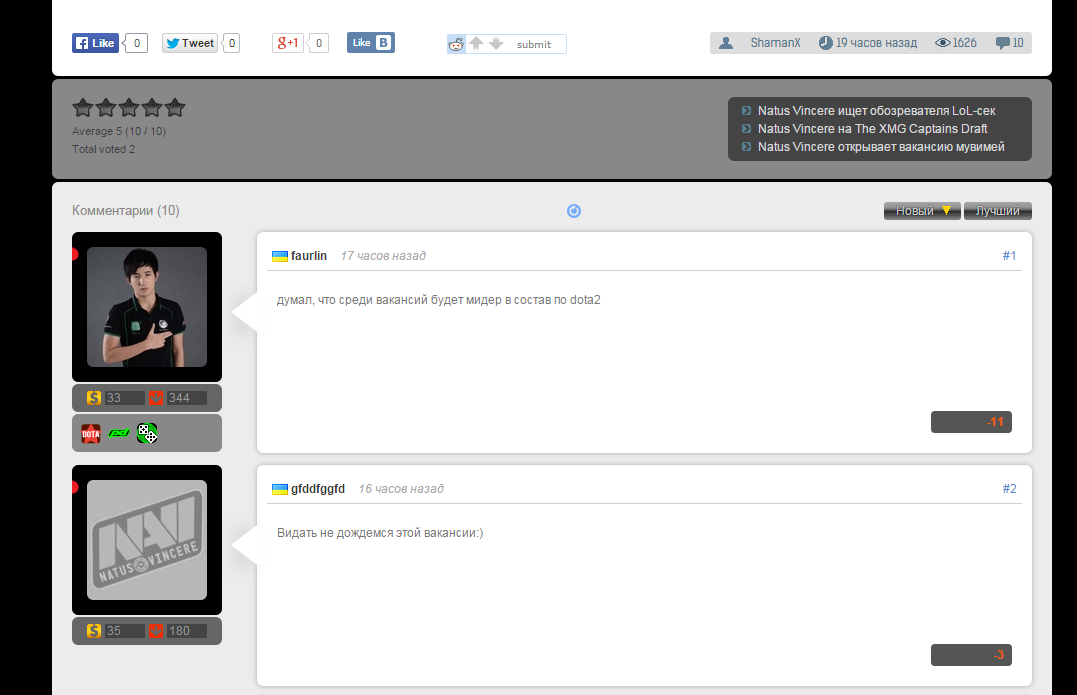This screenshot has height=695, width=1077.
Task: Open 'Natus Vincere открывает вакансию мувимей' link
Action: [881, 146]
